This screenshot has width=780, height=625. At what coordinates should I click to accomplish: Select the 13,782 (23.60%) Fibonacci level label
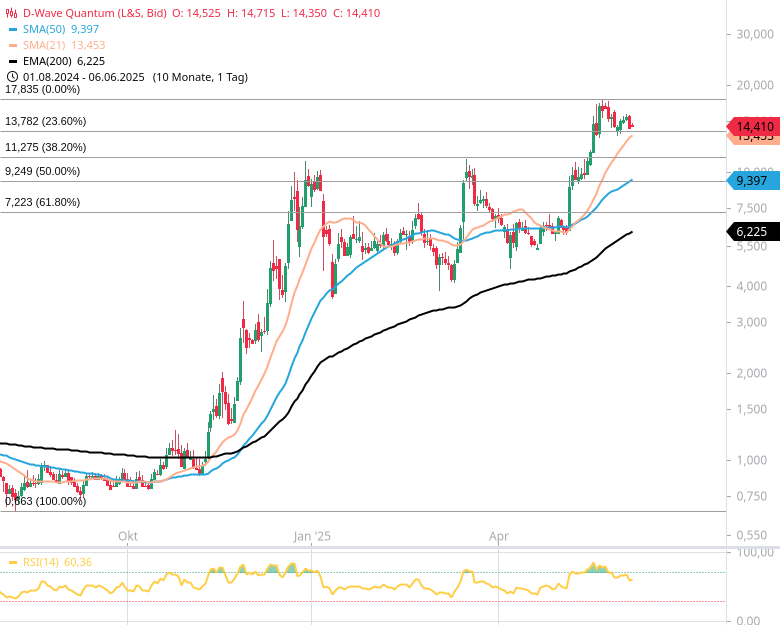point(45,121)
